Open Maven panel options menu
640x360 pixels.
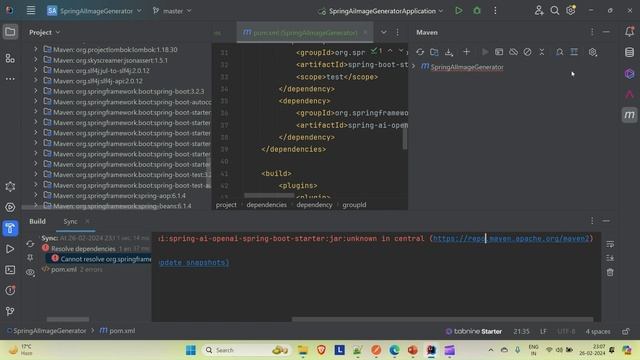(592, 32)
